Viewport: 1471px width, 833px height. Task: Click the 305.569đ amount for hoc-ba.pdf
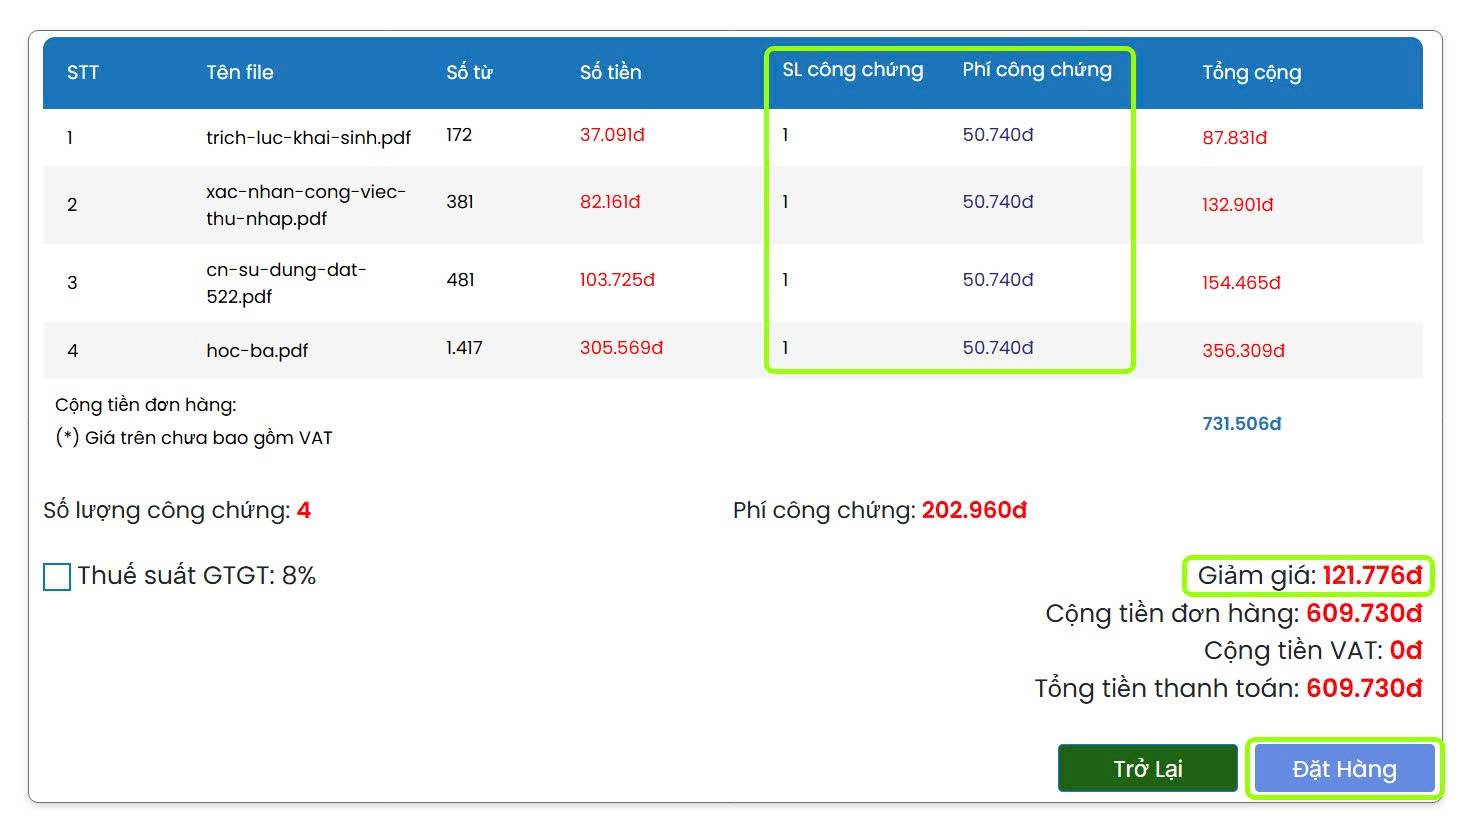pos(621,348)
